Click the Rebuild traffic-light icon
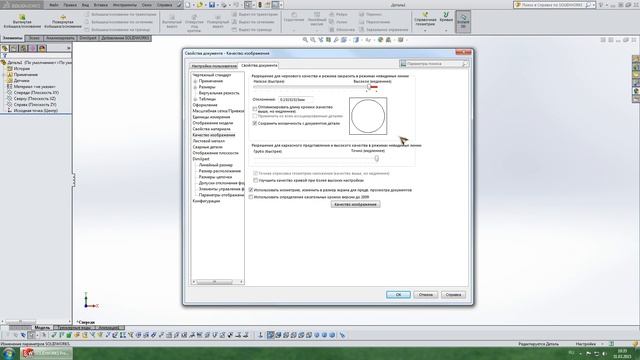640x360 pixels. tap(260, 5)
